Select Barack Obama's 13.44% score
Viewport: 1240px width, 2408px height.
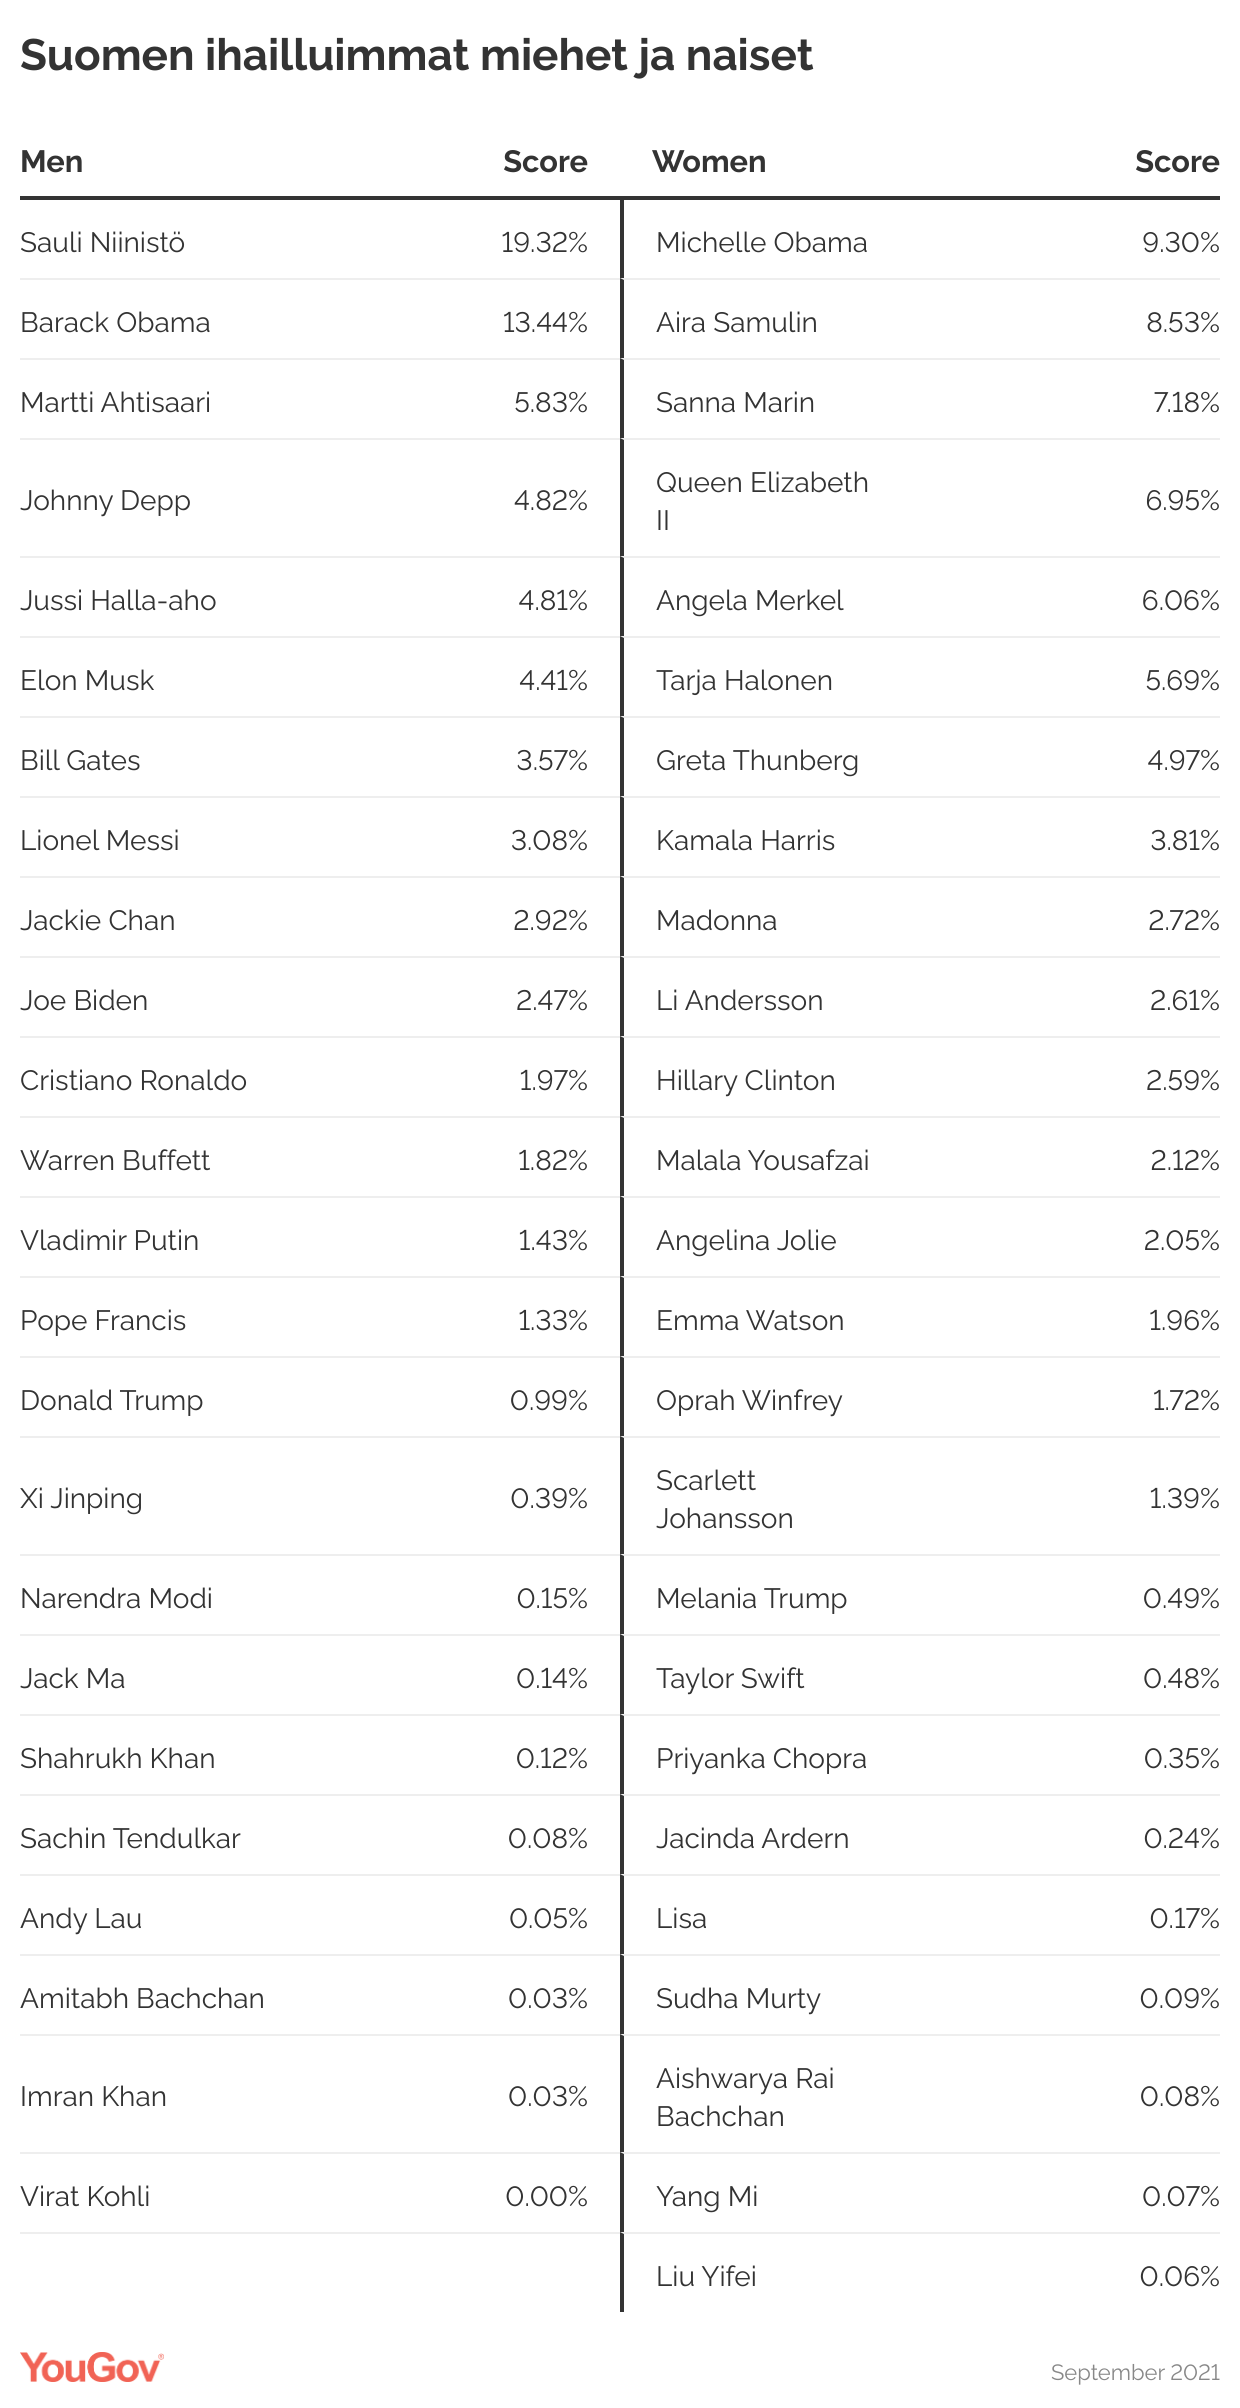pos(545,322)
